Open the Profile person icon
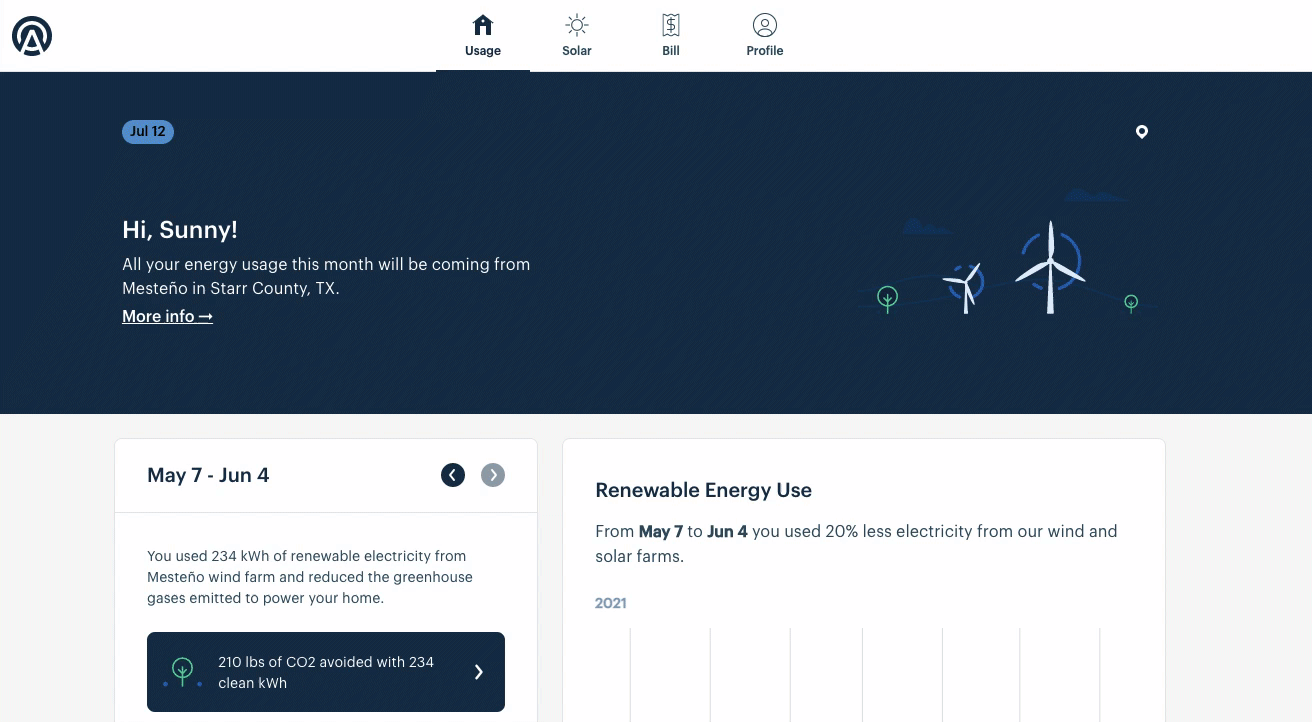The image size is (1312, 722). [x=765, y=25]
